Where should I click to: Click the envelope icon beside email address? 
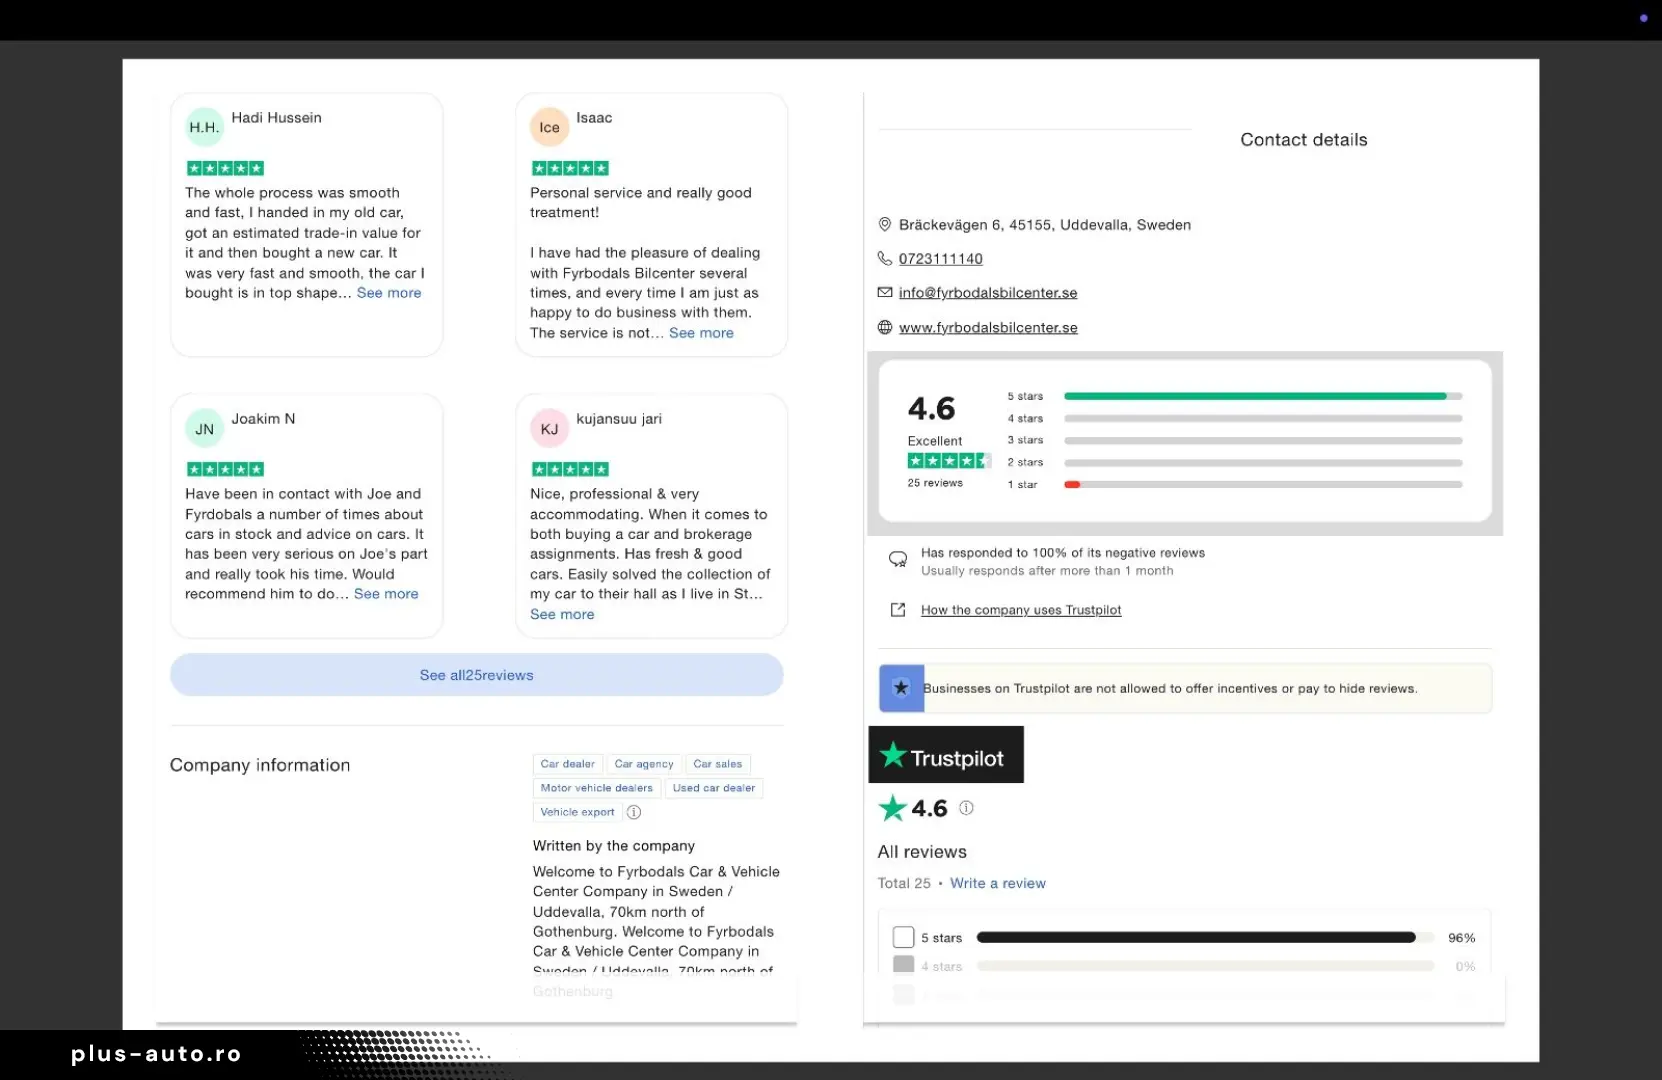coord(884,293)
